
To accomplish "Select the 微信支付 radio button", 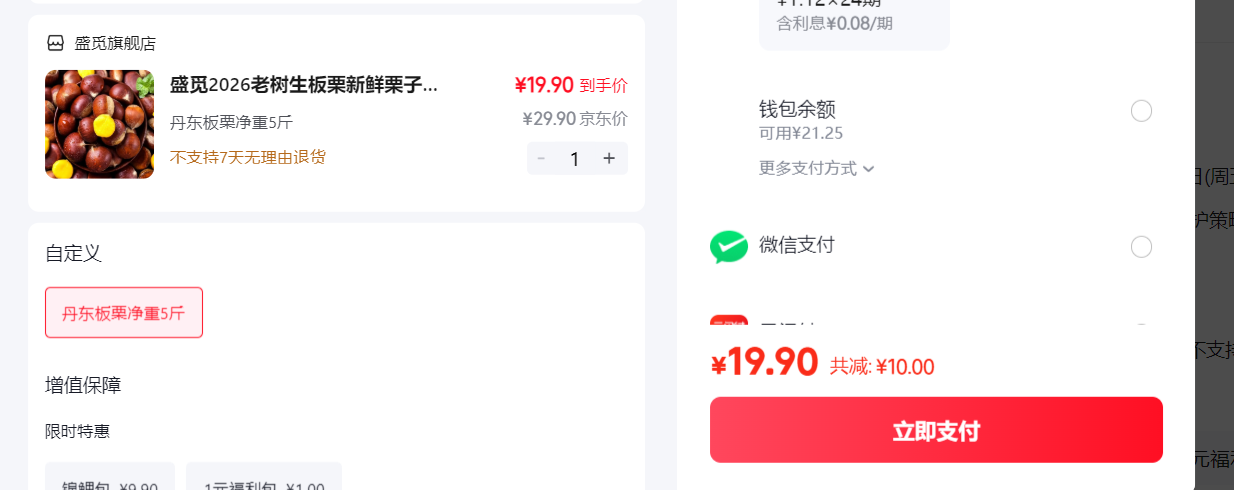I will coord(1141,246).
